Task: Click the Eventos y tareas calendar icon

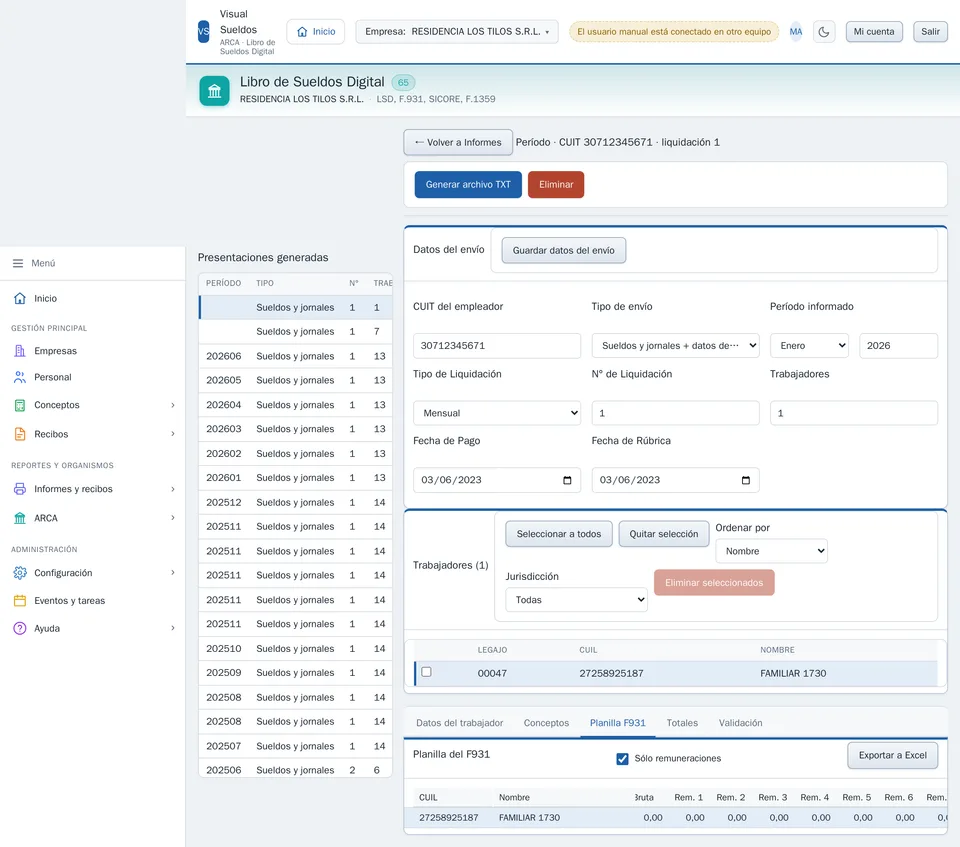Action: coord(20,601)
